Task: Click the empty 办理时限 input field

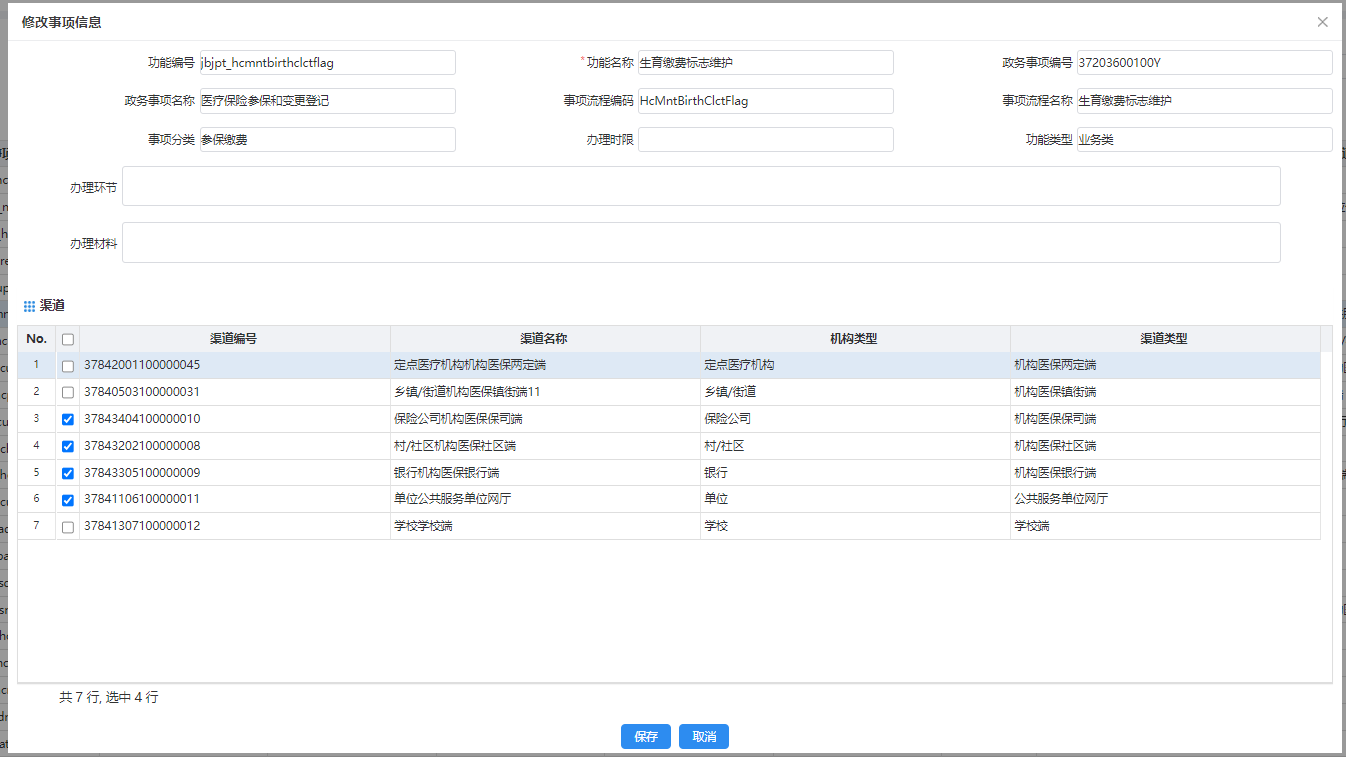Action: (765, 140)
